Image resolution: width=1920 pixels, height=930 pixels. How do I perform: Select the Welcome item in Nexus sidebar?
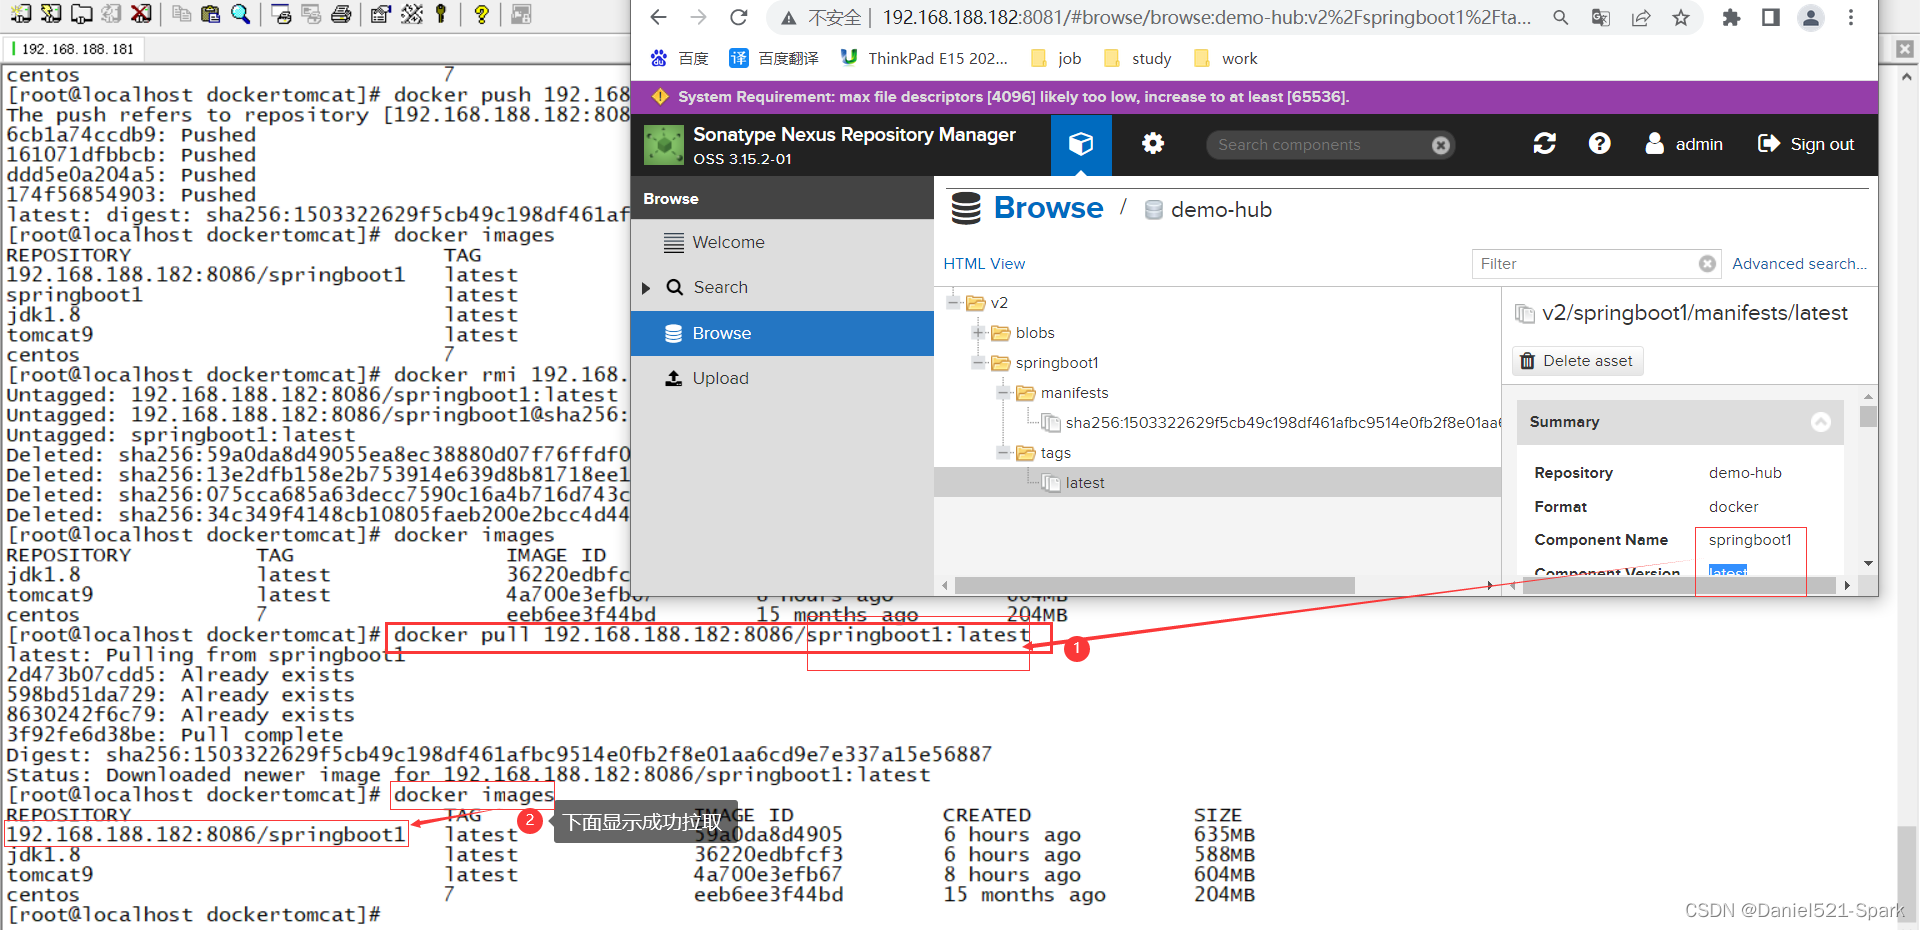click(x=782, y=242)
